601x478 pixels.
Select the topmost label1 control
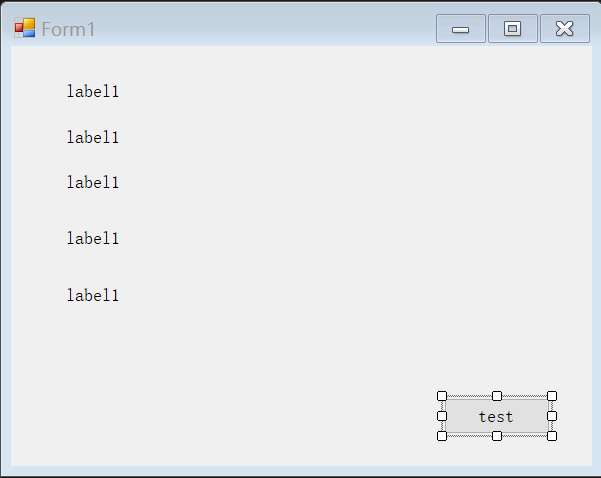click(x=93, y=92)
